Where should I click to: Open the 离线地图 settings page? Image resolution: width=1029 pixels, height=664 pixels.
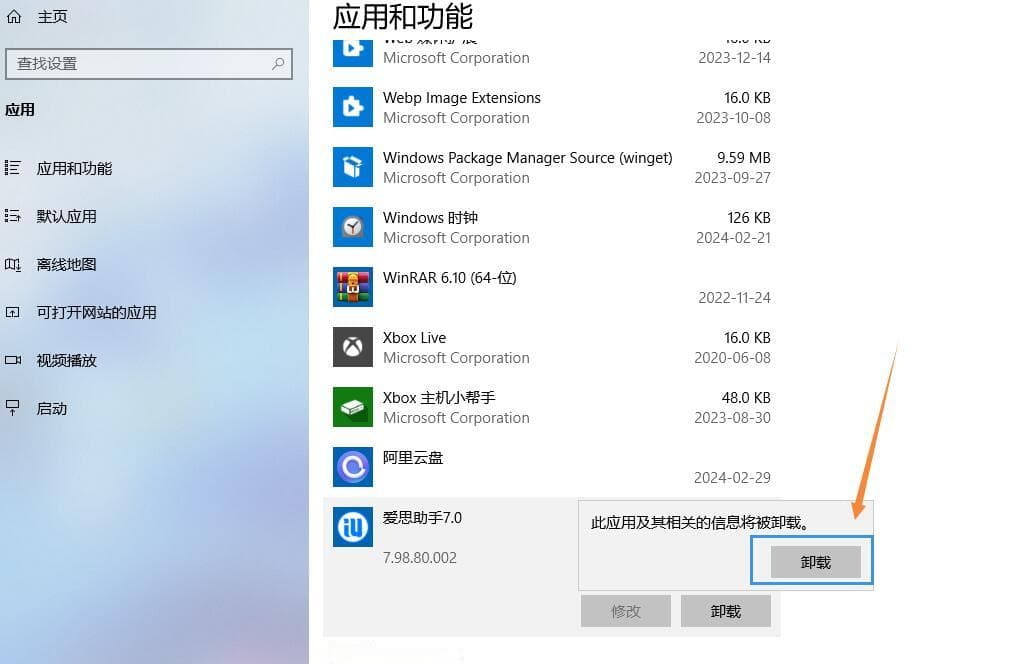pyautogui.click(x=66, y=264)
